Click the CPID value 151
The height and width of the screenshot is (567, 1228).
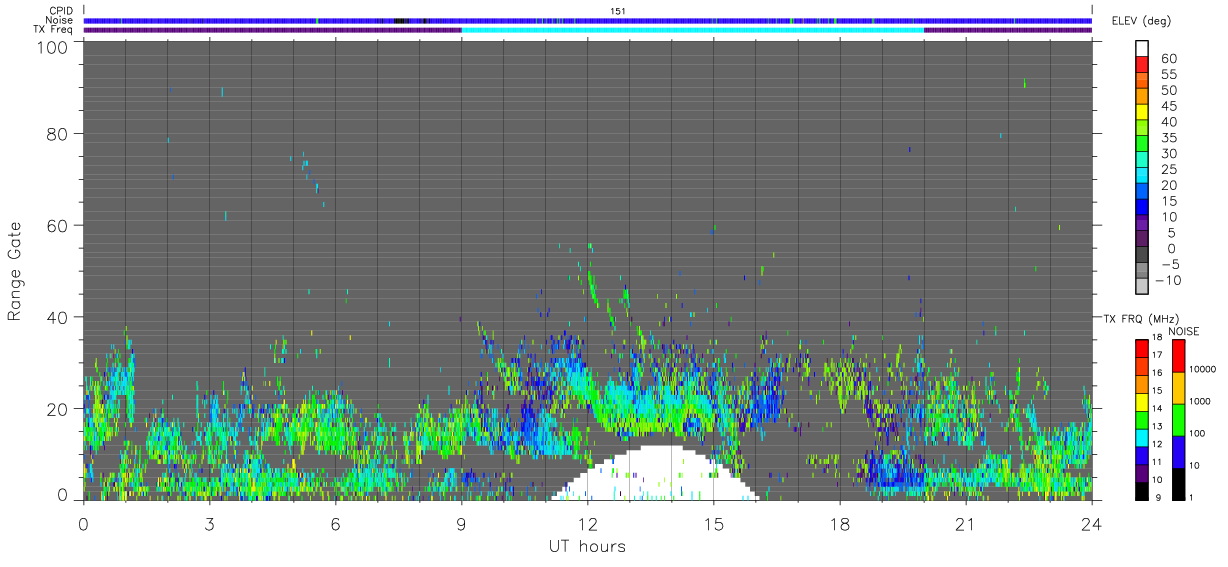(x=617, y=11)
